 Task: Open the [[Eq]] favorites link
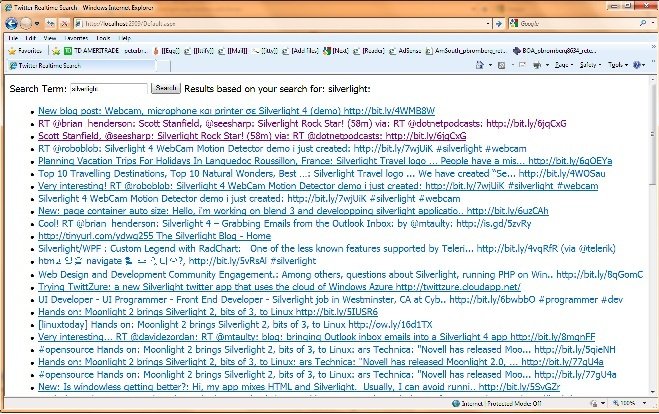[x=167, y=51]
